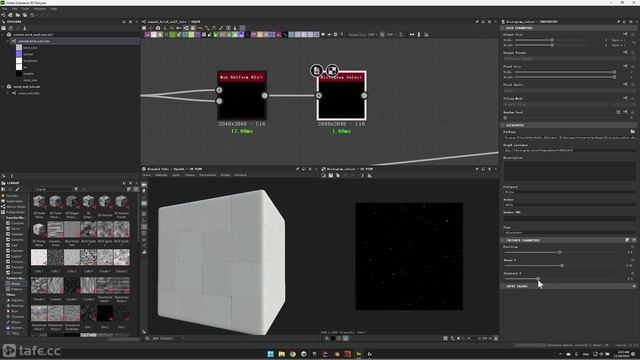Click the checker badge above Histogram Select node

(x=332, y=71)
